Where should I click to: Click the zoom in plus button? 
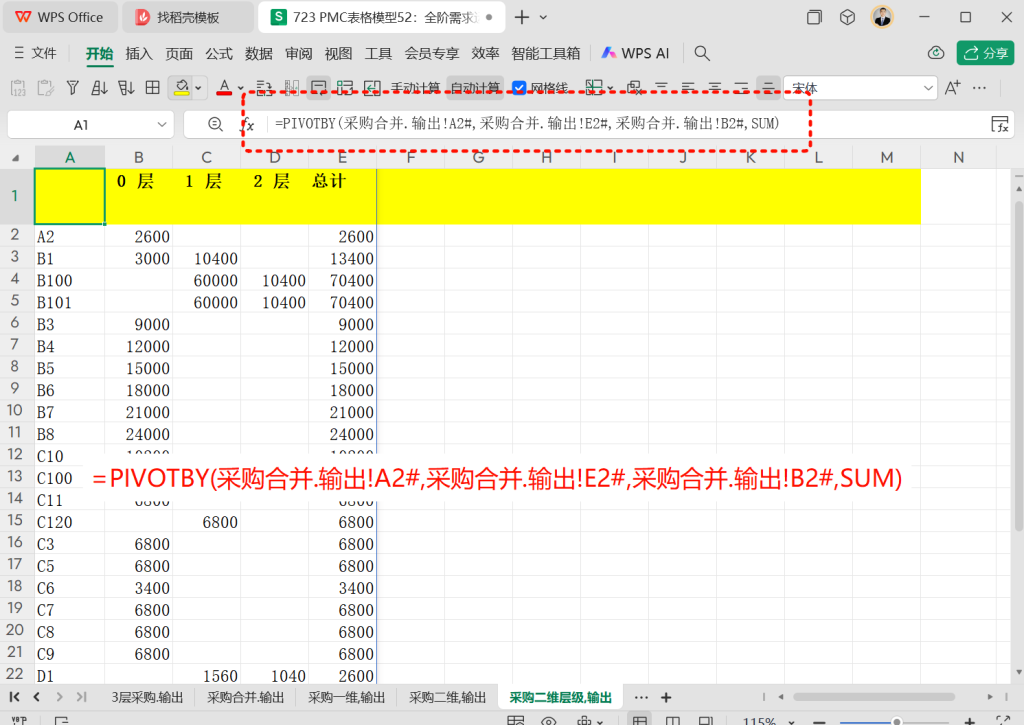click(970, 722)
